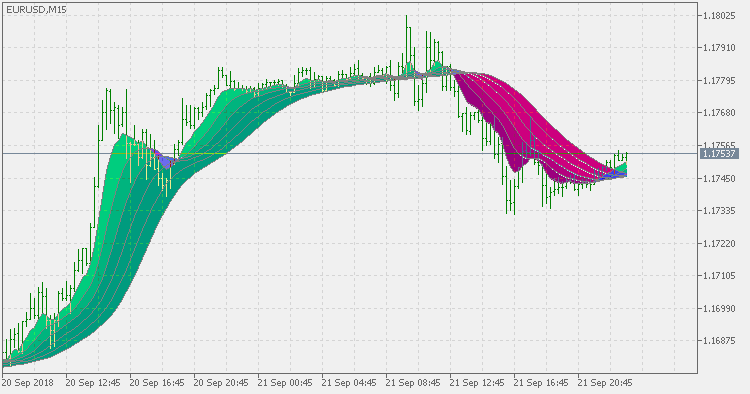Click the 20 Sep 12:45 time label
This screenshot has height=394, width=750.
click(x=93, y=383)
